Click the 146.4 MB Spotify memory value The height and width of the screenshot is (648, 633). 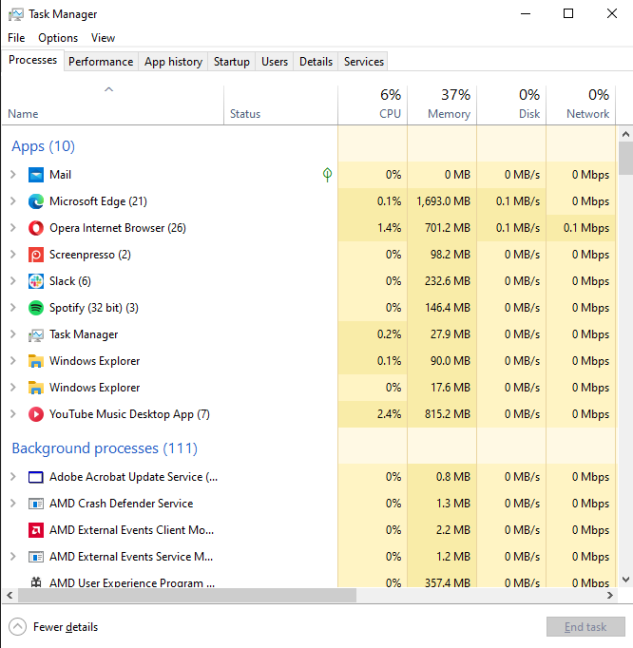point(447,308)
